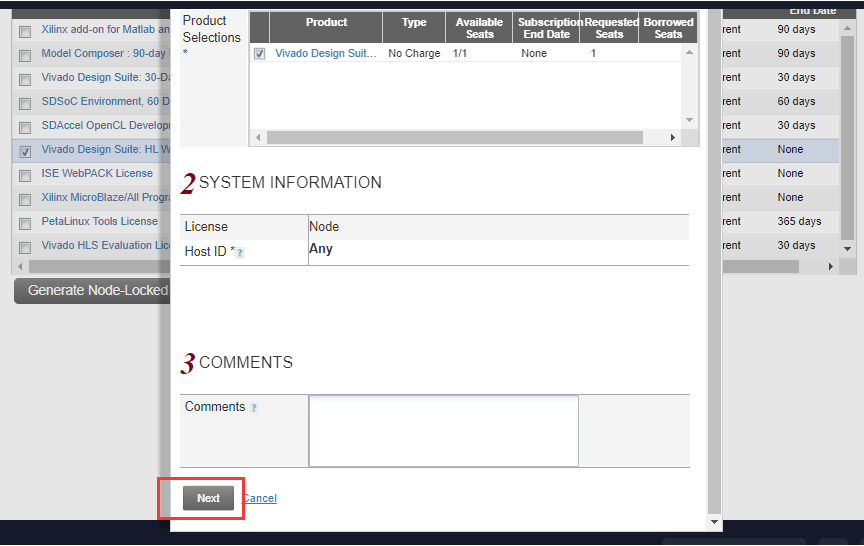The image size is (864, 546).
Task: Click scroll-down arrow of product selections table
Action: (x=689, y=120)
